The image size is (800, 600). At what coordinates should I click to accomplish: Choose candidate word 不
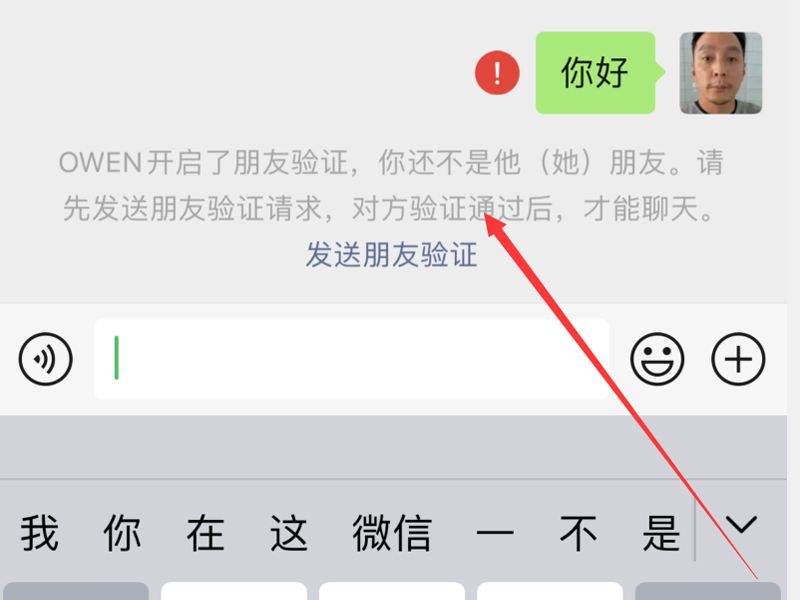[578, 533]
